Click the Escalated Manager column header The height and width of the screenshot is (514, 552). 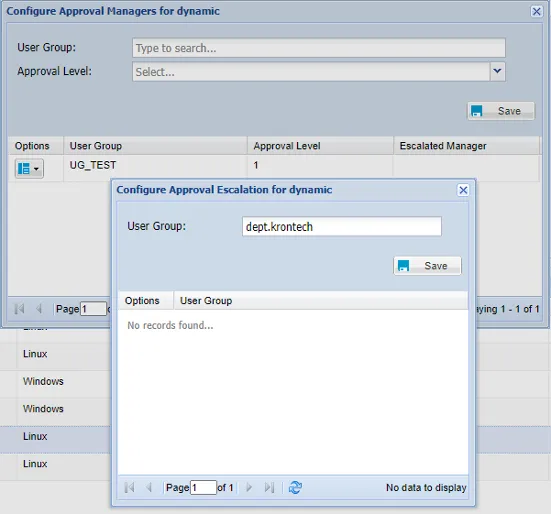point(466,146)
